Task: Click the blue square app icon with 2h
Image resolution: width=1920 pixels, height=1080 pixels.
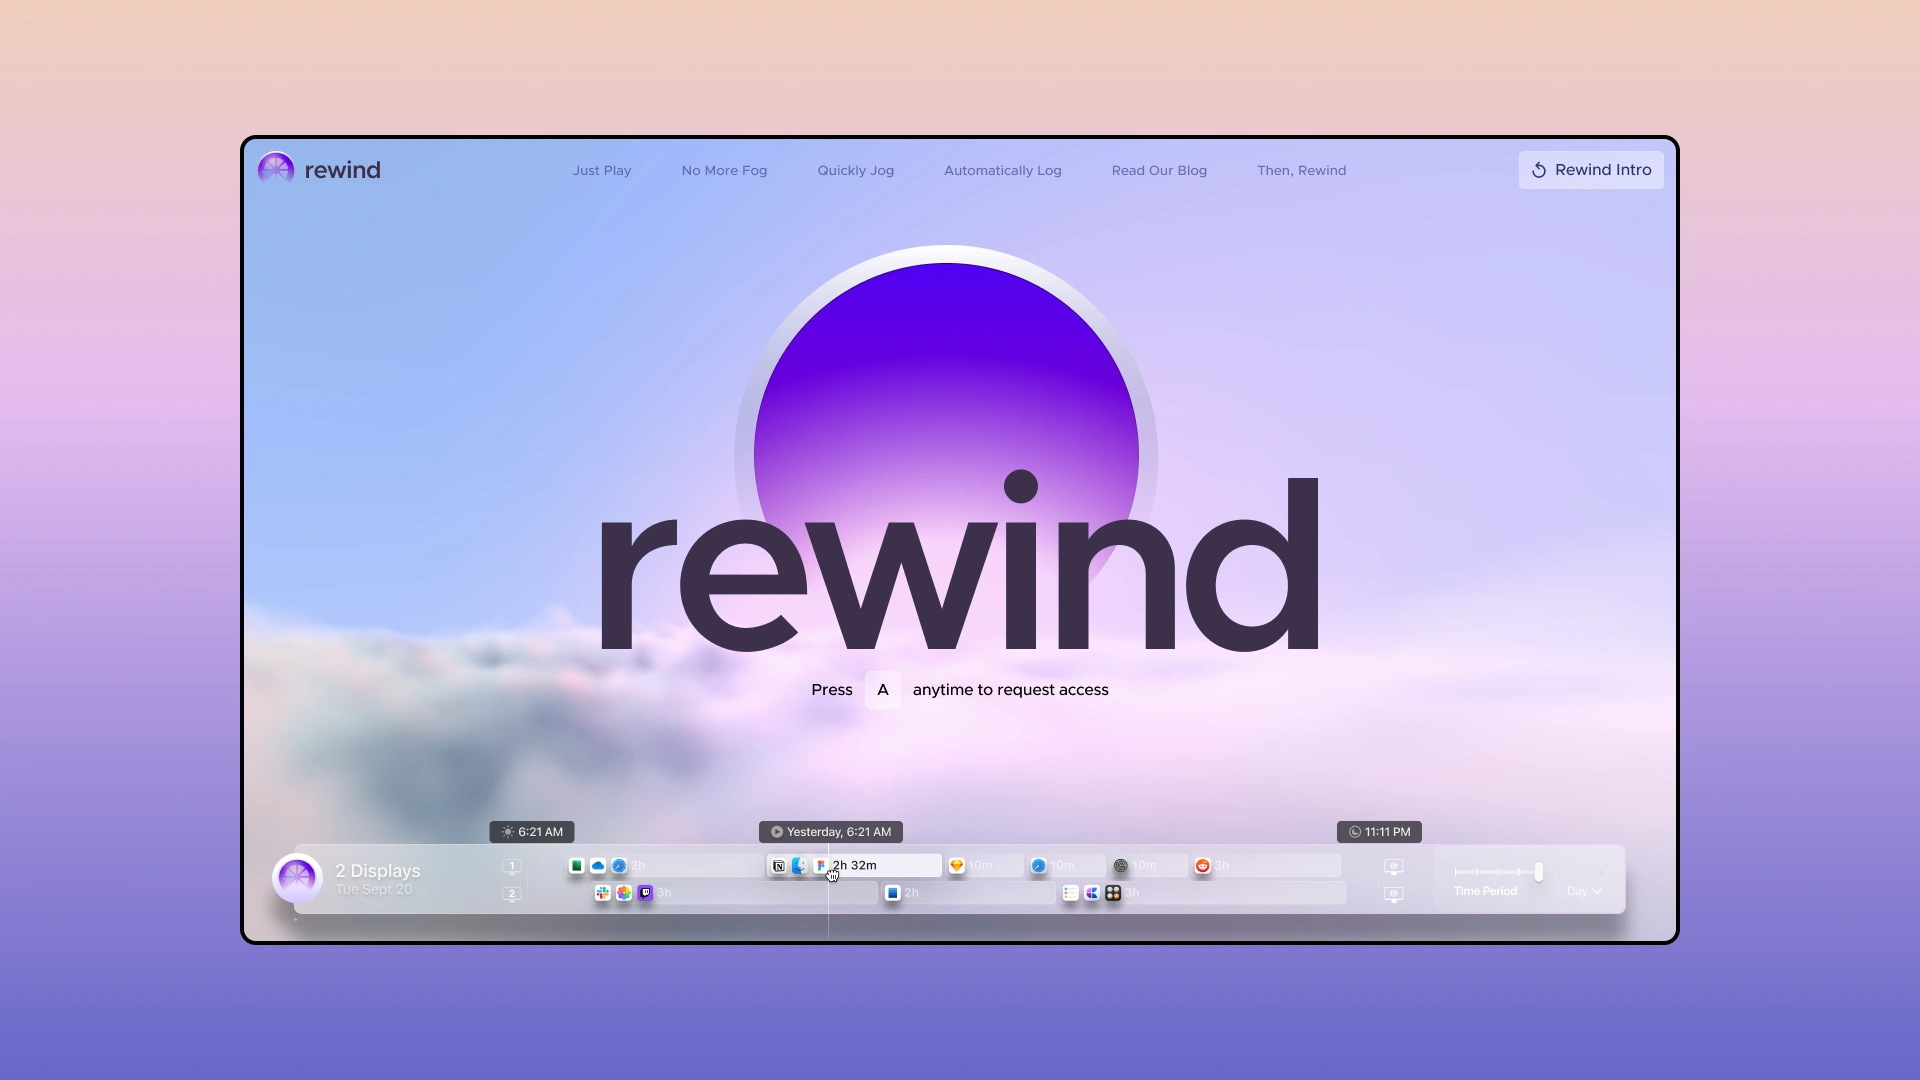Action: tap(893, 893)
